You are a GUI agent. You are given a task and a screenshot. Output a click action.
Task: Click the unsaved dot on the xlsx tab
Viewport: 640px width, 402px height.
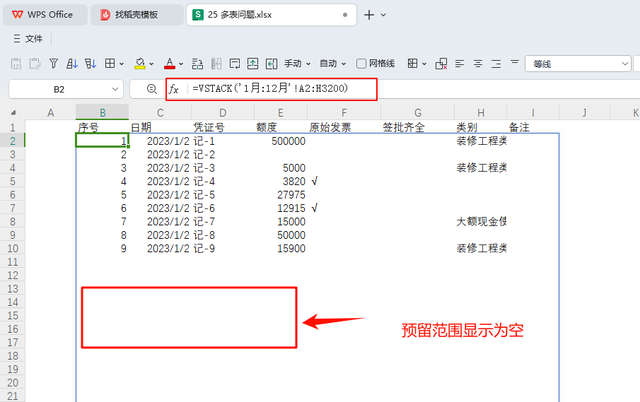(x=345, y=15)
